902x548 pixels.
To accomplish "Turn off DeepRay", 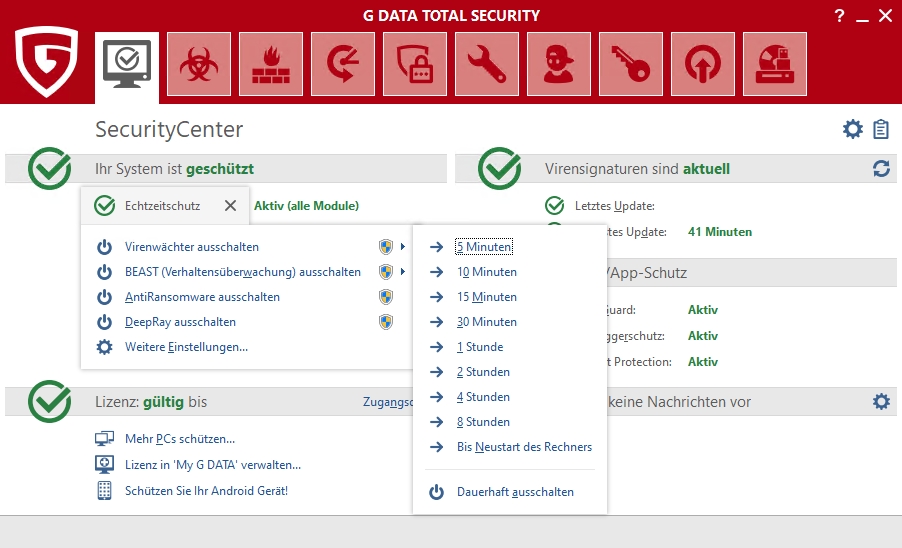I will click(x=180, y=322).
